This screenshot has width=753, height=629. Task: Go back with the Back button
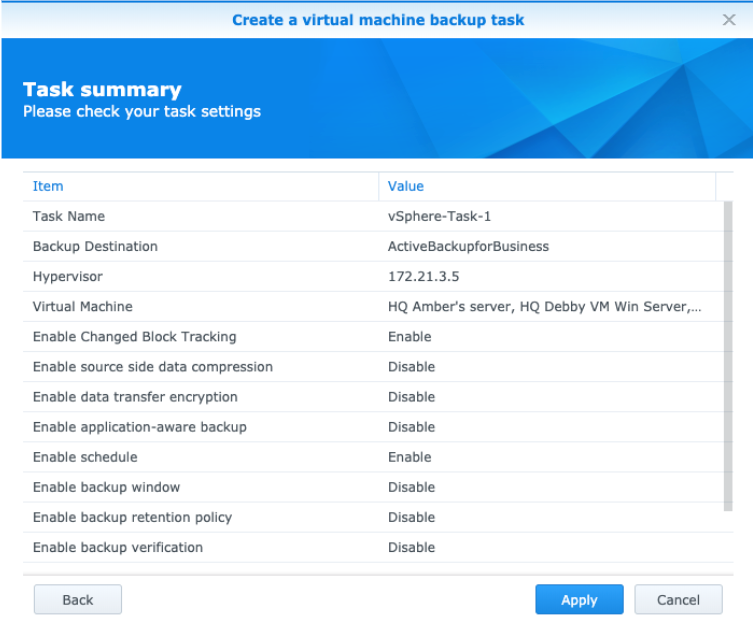(77, 600)
